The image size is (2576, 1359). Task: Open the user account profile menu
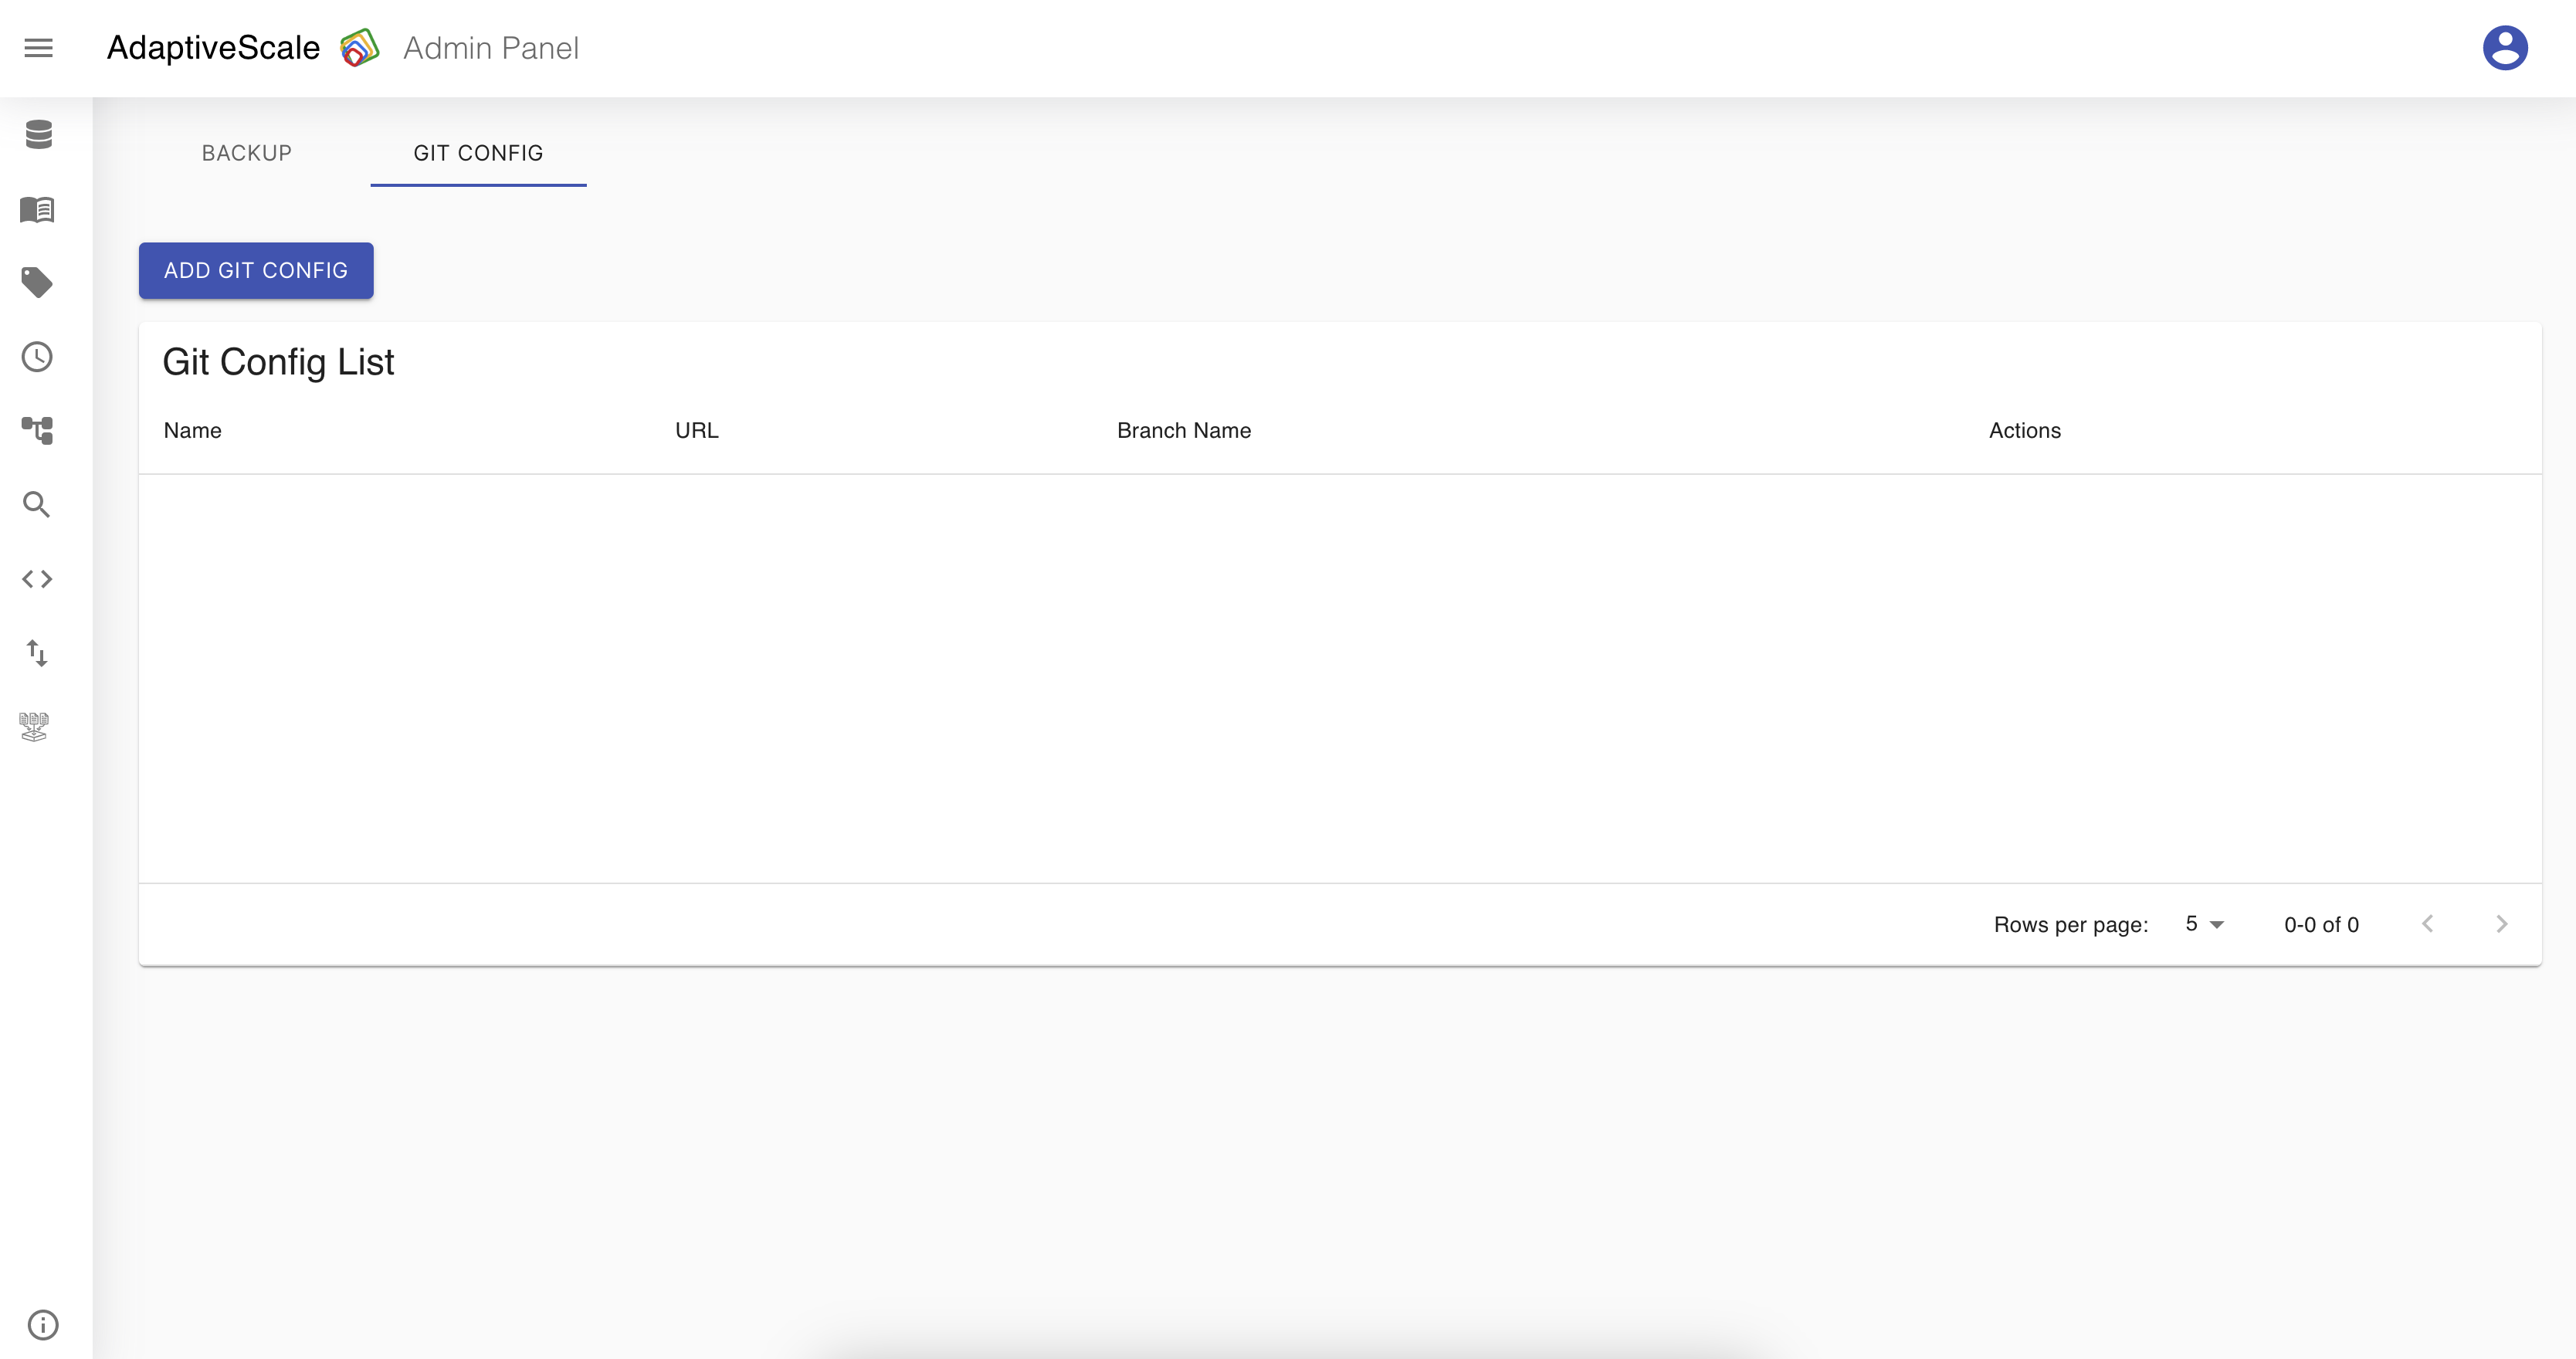point(2504,48)
